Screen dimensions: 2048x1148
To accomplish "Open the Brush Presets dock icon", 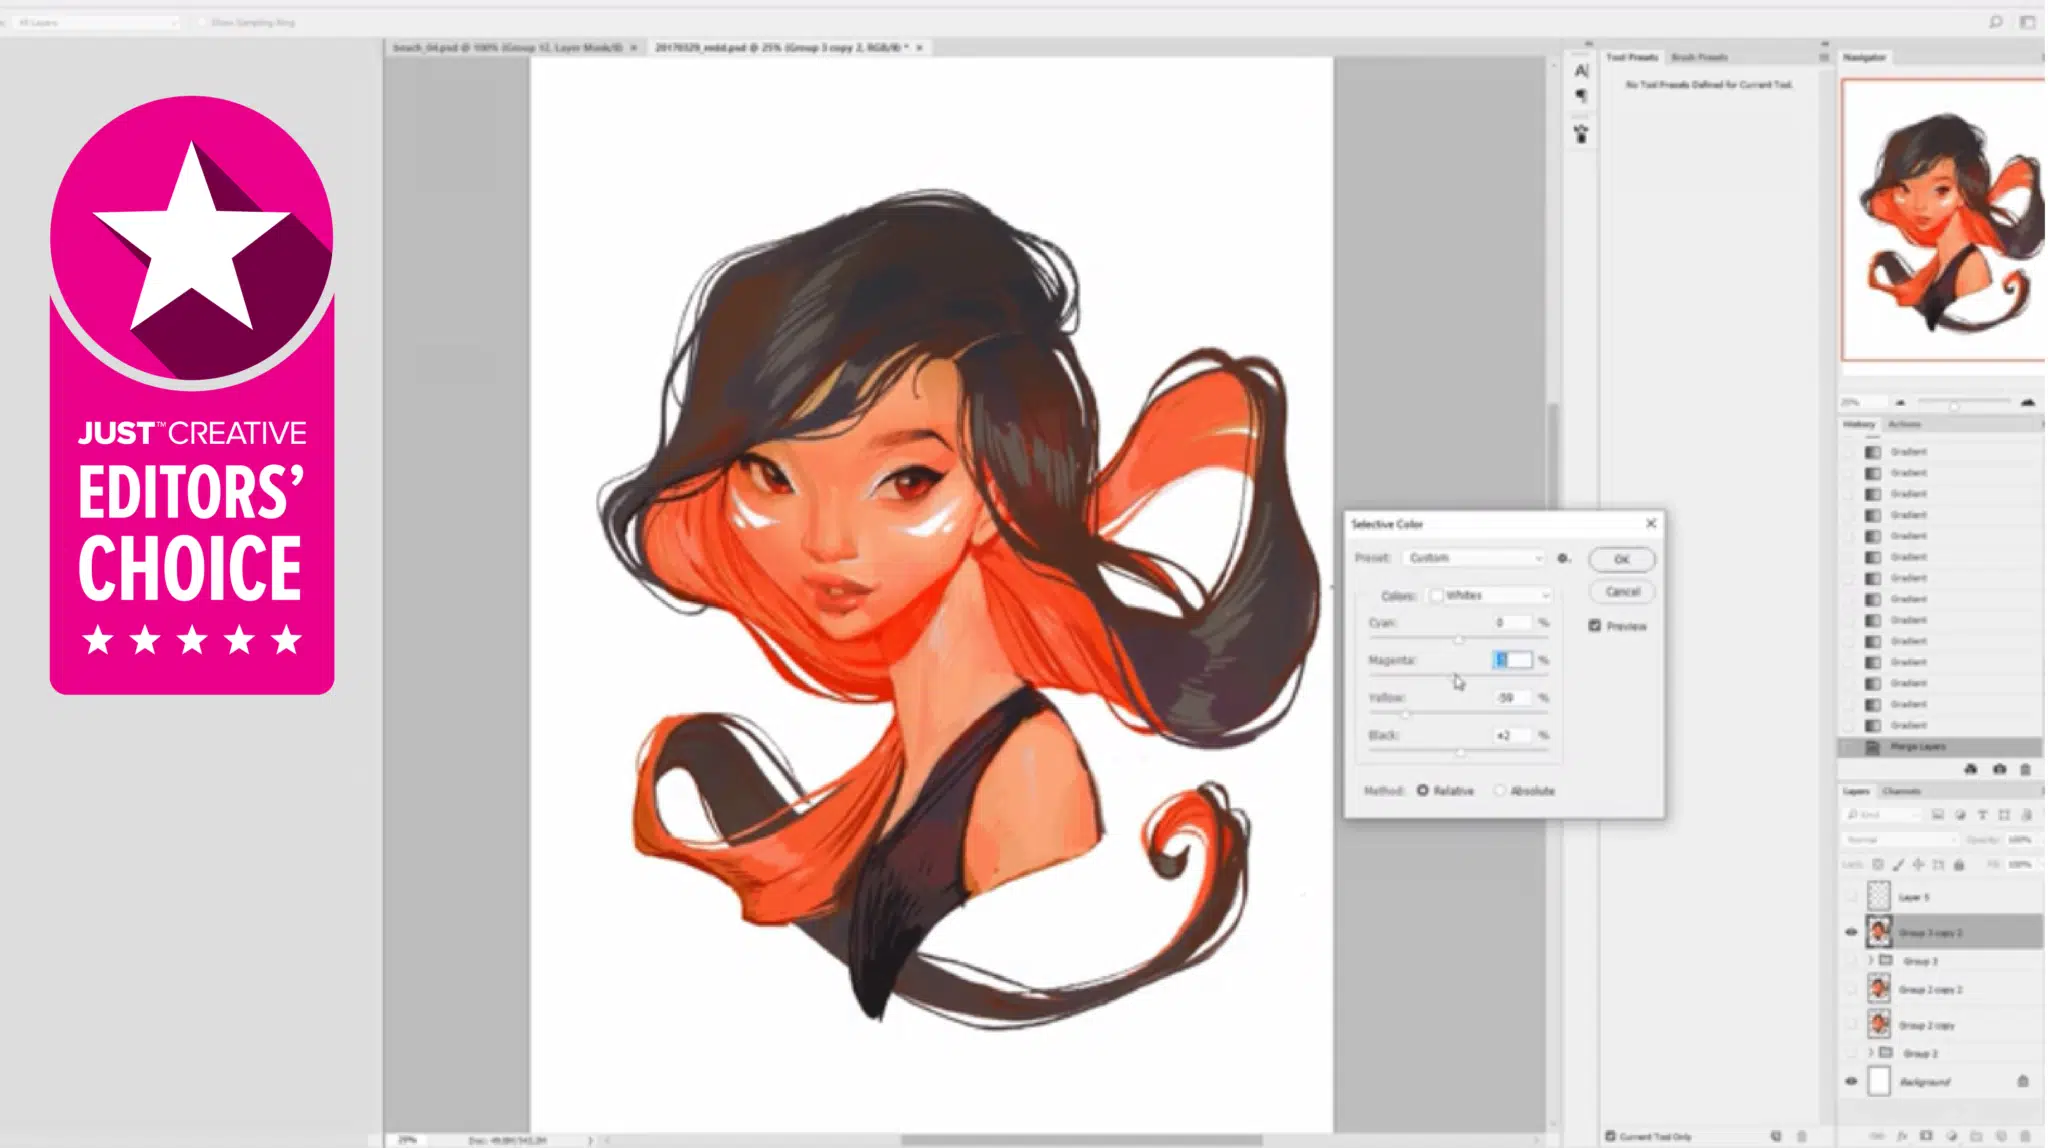I will coord(1581,134).
